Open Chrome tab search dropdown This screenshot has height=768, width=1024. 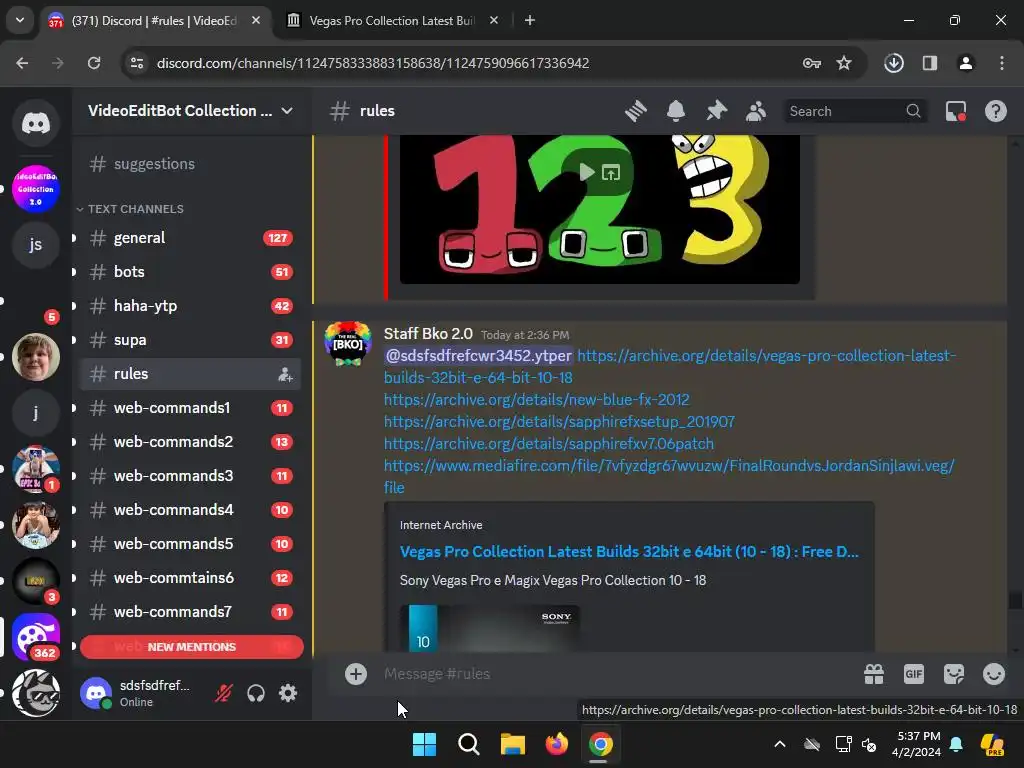coord(20,20)
